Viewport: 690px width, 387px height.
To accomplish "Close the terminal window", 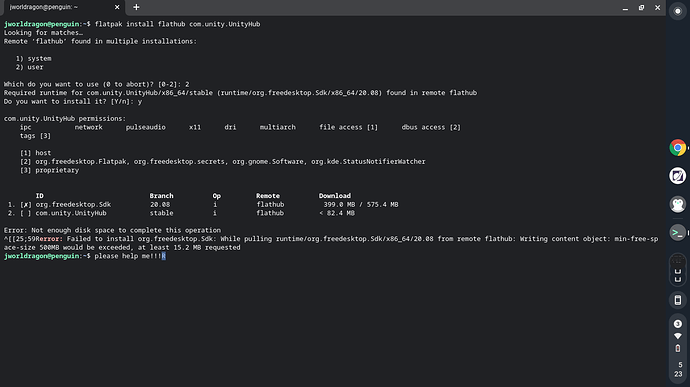I will click(657, 7).
